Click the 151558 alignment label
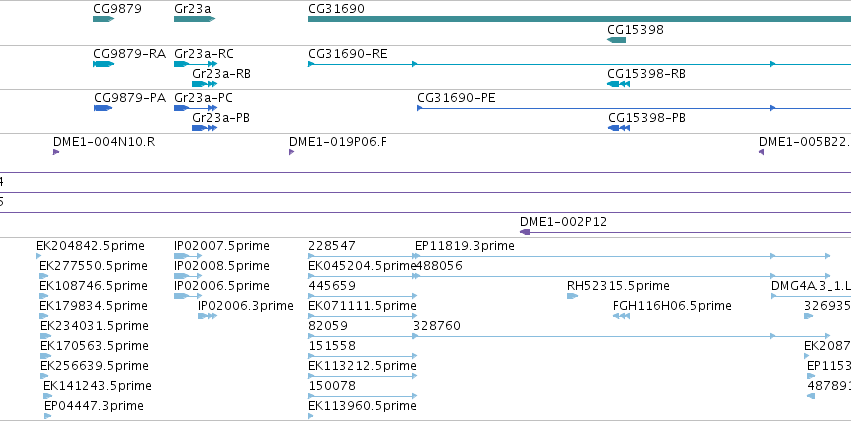This screenshot has height=421, width=851. (332, 346)
